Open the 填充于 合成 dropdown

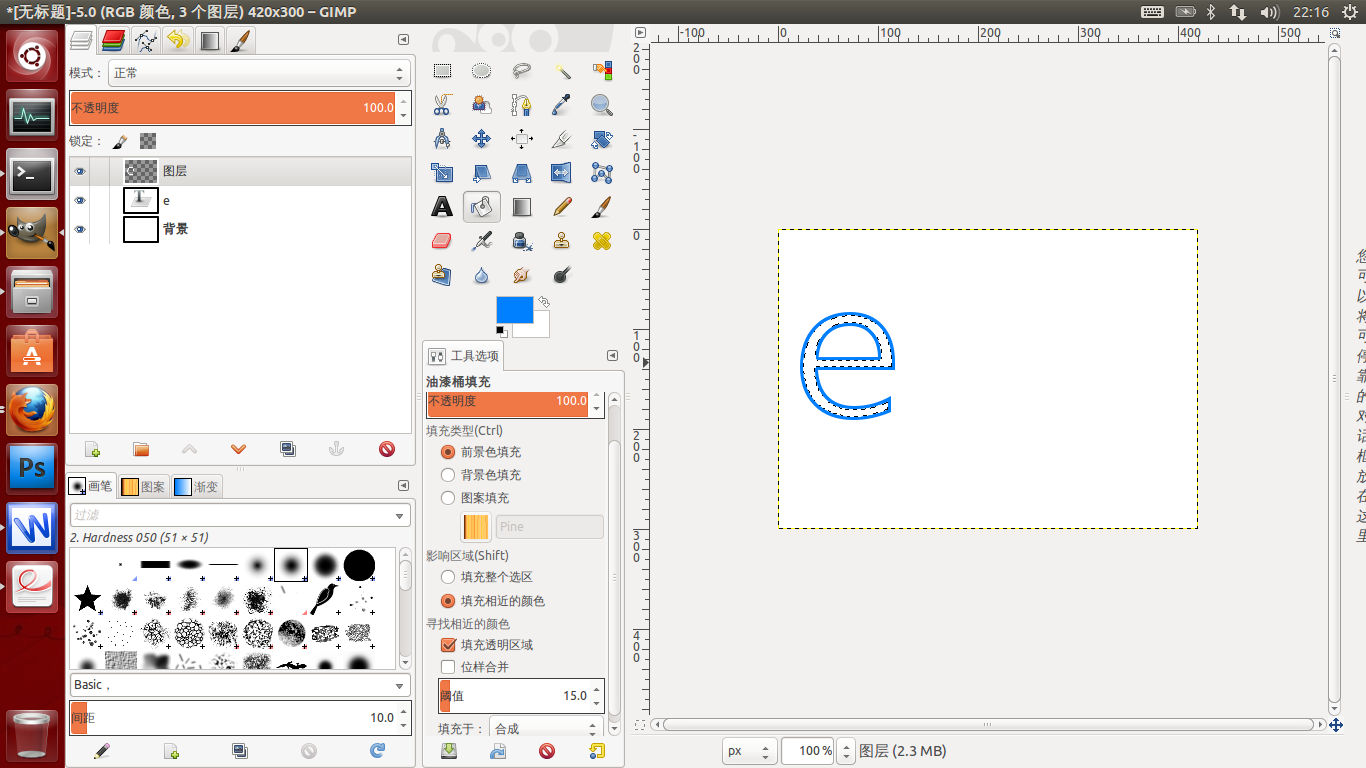click(546, 729)
